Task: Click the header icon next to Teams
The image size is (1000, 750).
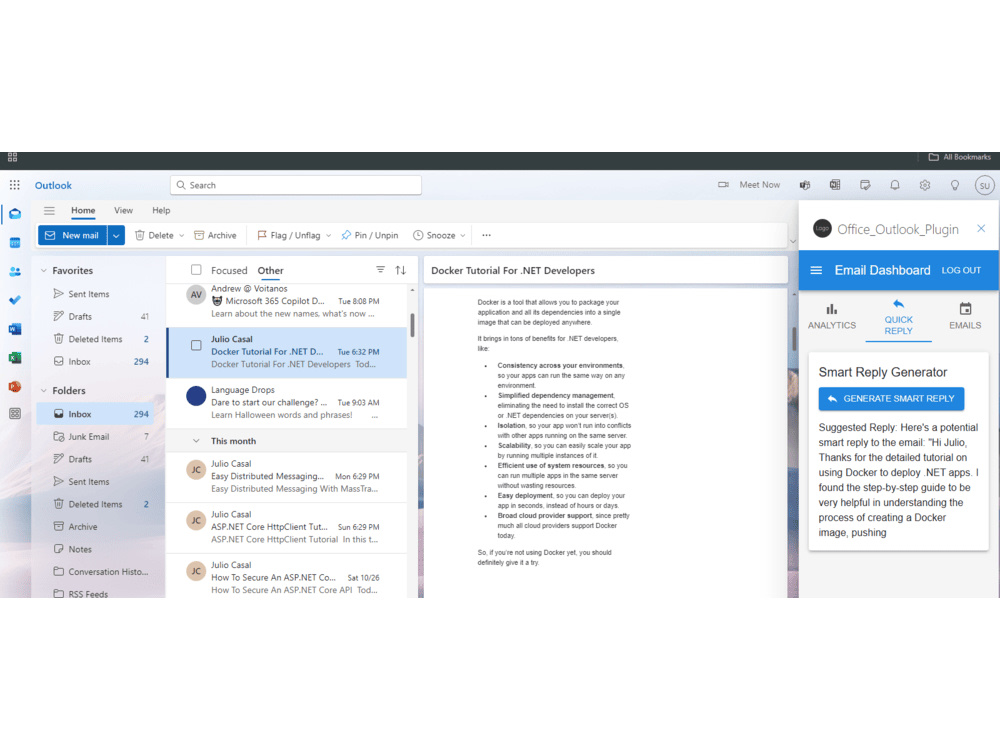Action: pos(835,185)
